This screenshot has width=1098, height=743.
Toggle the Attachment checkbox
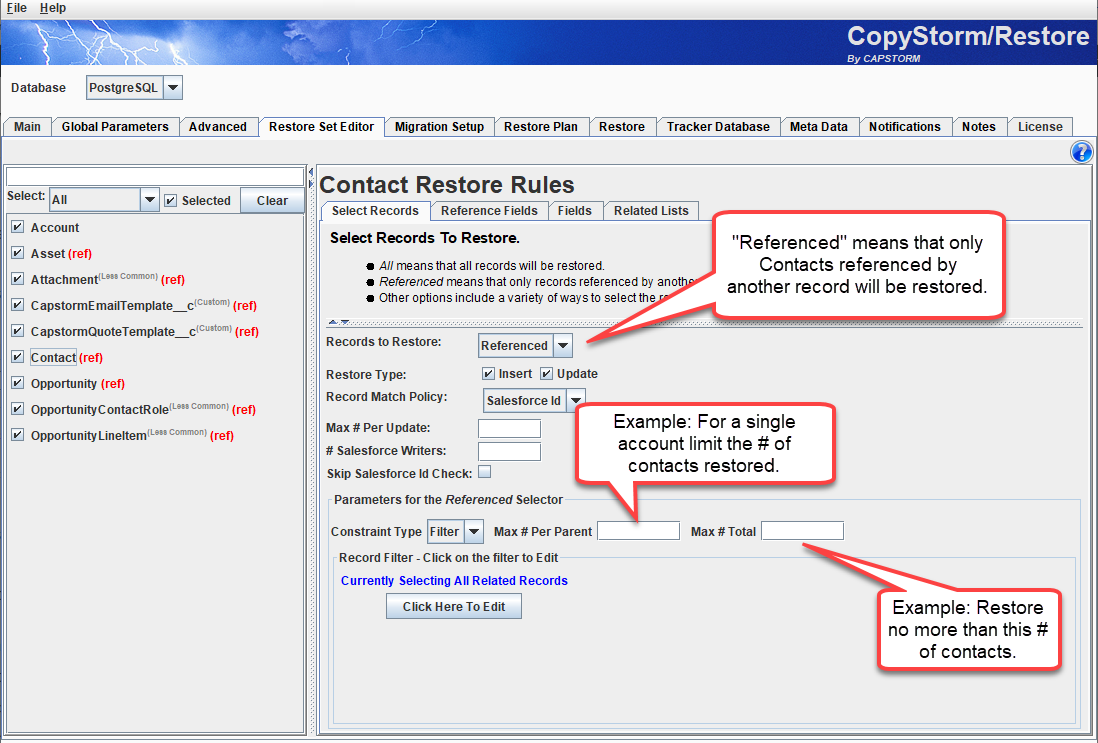(x=18, y=279)
